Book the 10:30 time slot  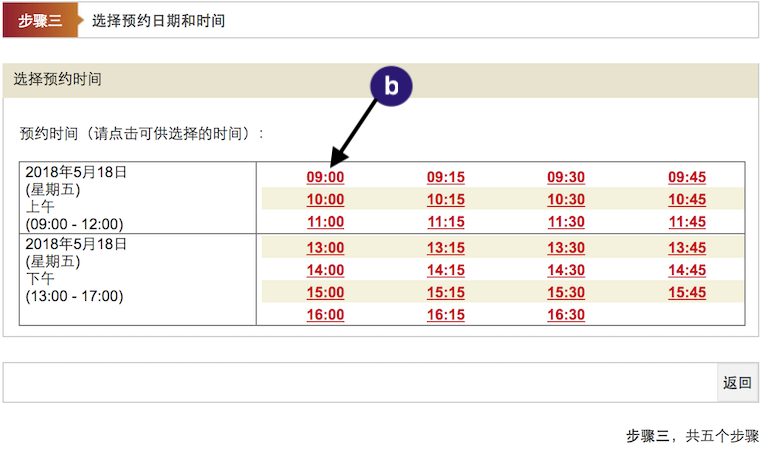tap(566, 199)
